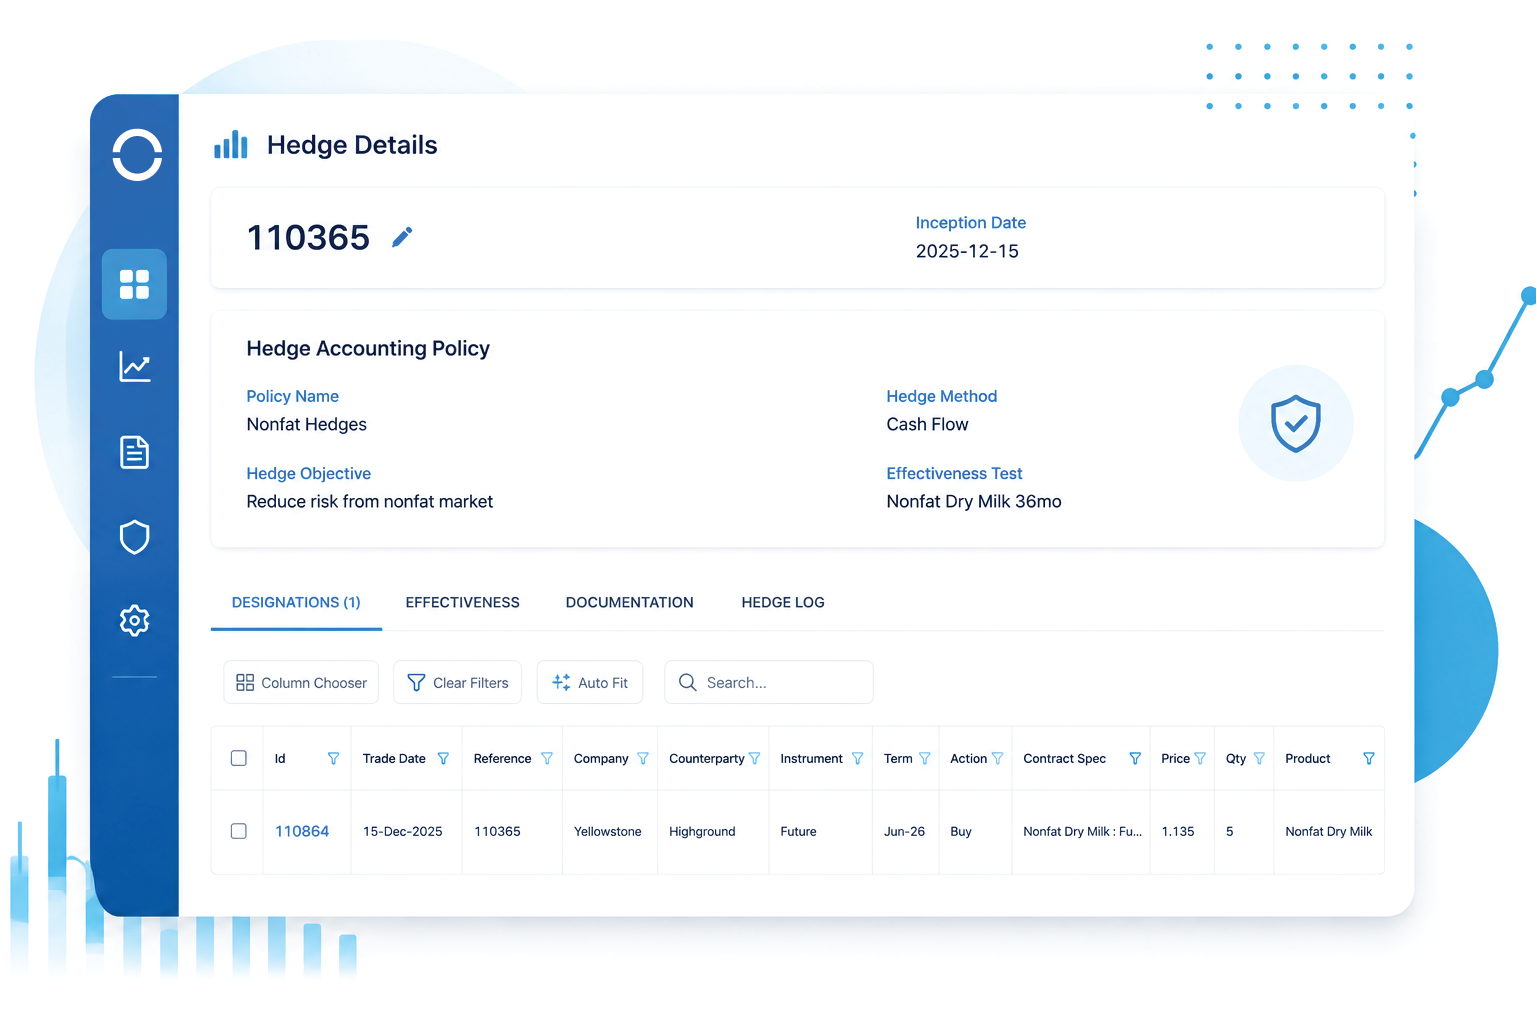Screen dimensions: 1537x1025
Task: Open designation link 110864
Action: coord(302,831)
